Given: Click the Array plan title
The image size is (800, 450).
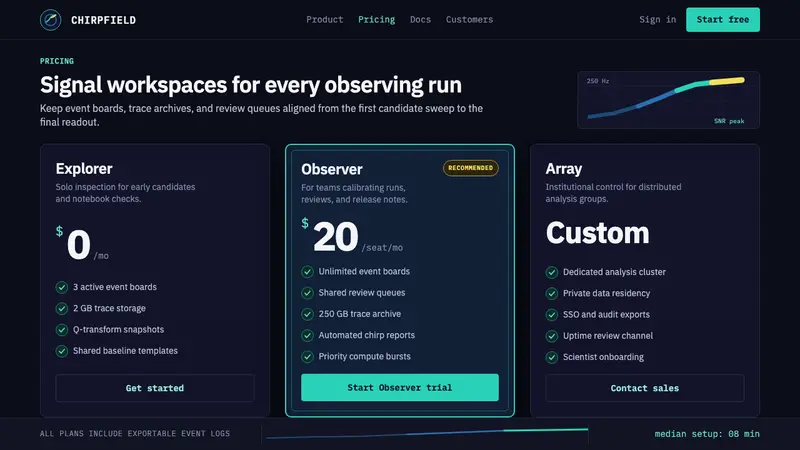Looking at the screenshot, I should (563, 168).
